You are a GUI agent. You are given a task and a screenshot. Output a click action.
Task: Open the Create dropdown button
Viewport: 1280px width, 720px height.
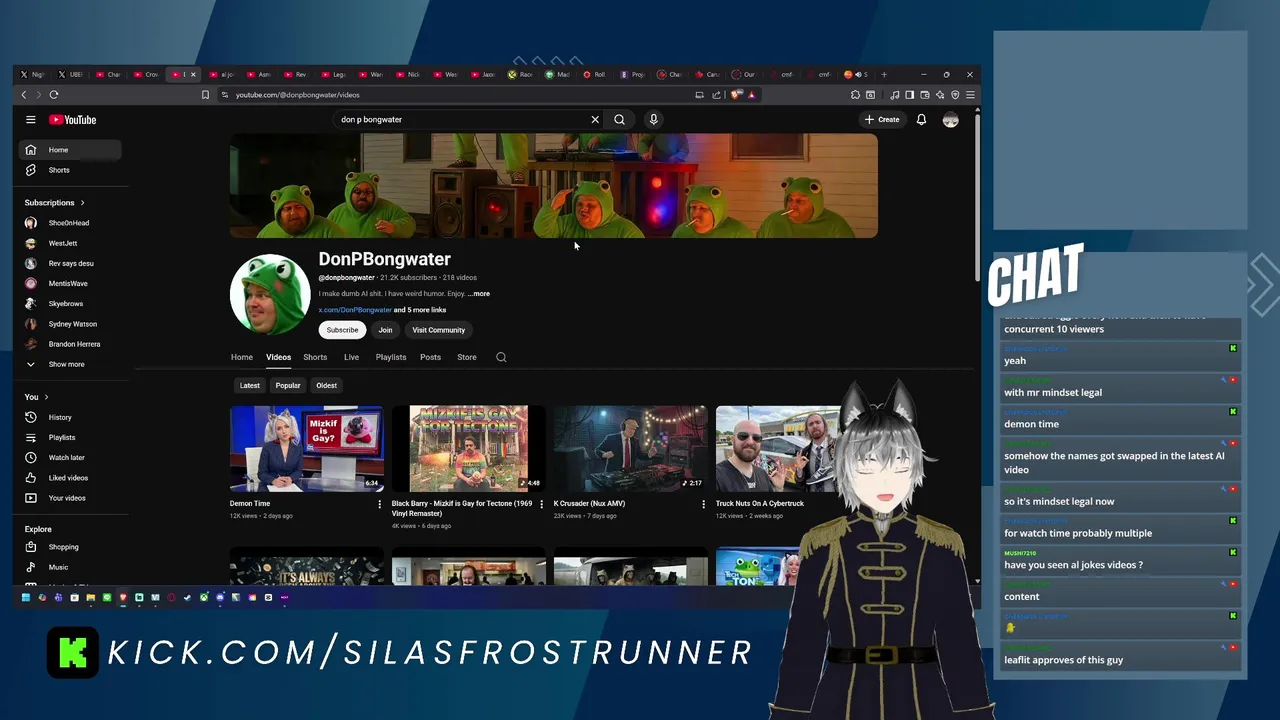pyautogui.click(x=882, y=119)
